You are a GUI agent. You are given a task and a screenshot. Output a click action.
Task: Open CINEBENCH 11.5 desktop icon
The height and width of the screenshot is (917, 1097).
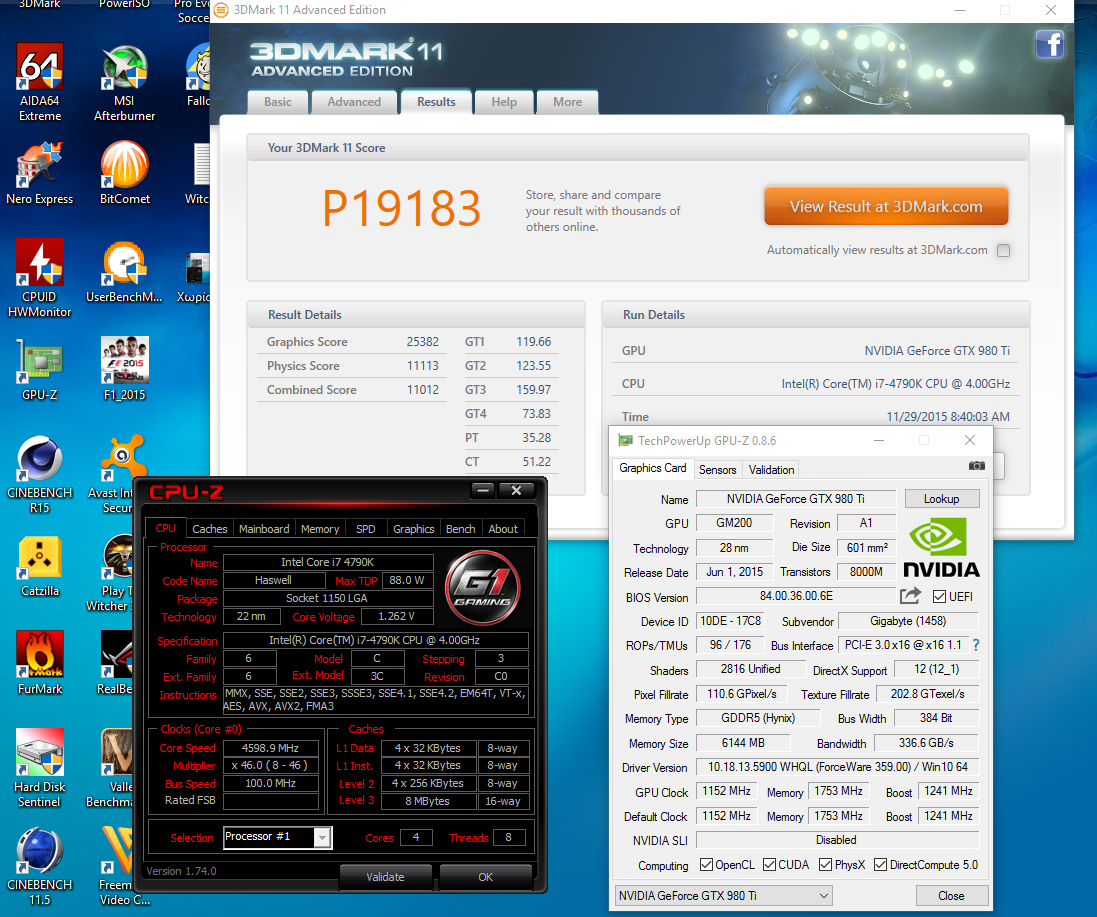(40, 866)
